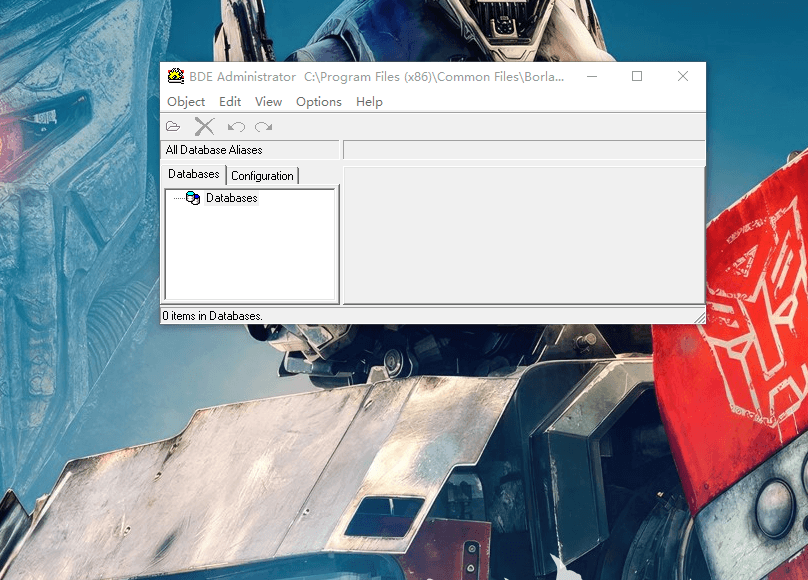Maximize the BDE Administrator window

tap(637, 76)
